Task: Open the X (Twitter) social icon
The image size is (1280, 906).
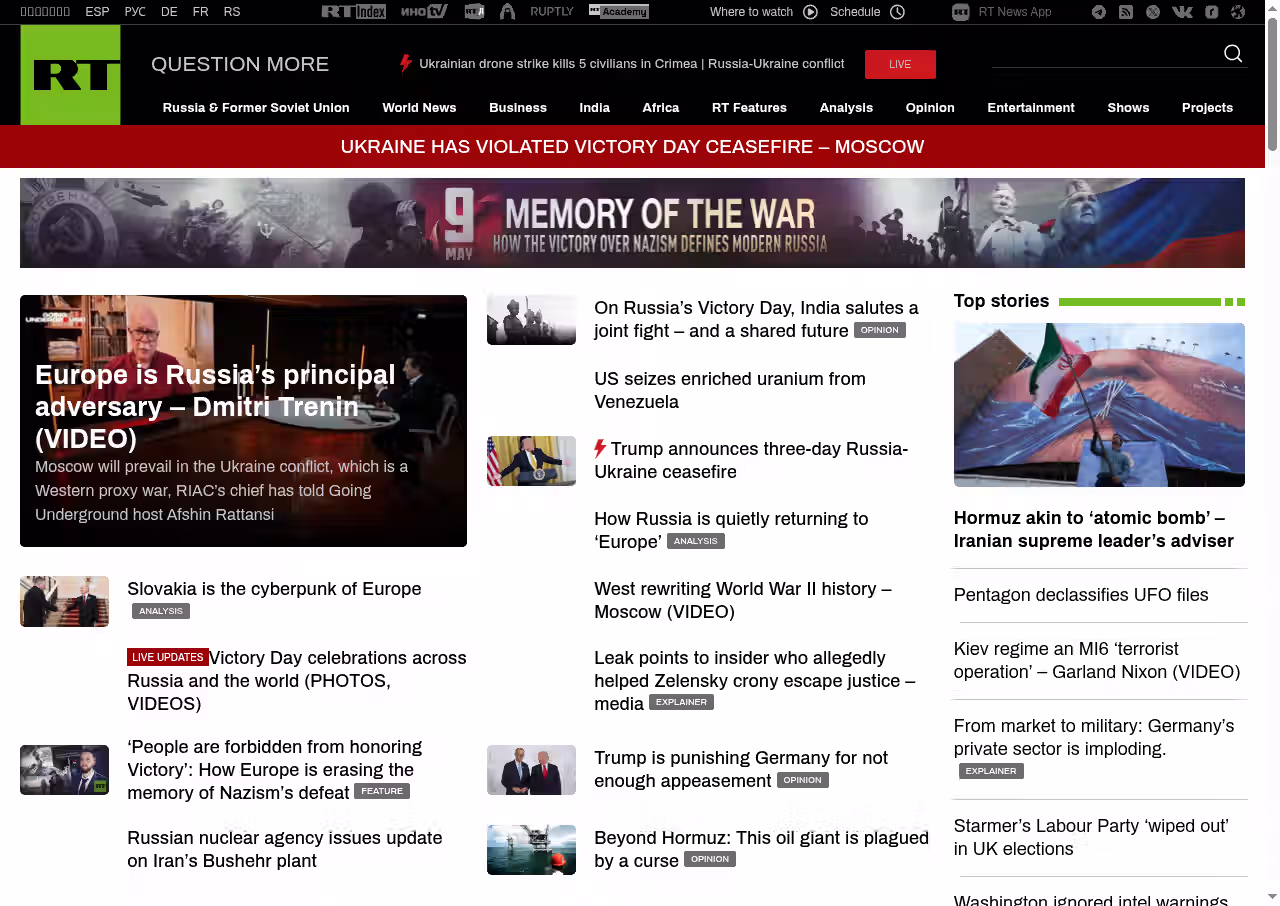Action: pos(1153,12)
